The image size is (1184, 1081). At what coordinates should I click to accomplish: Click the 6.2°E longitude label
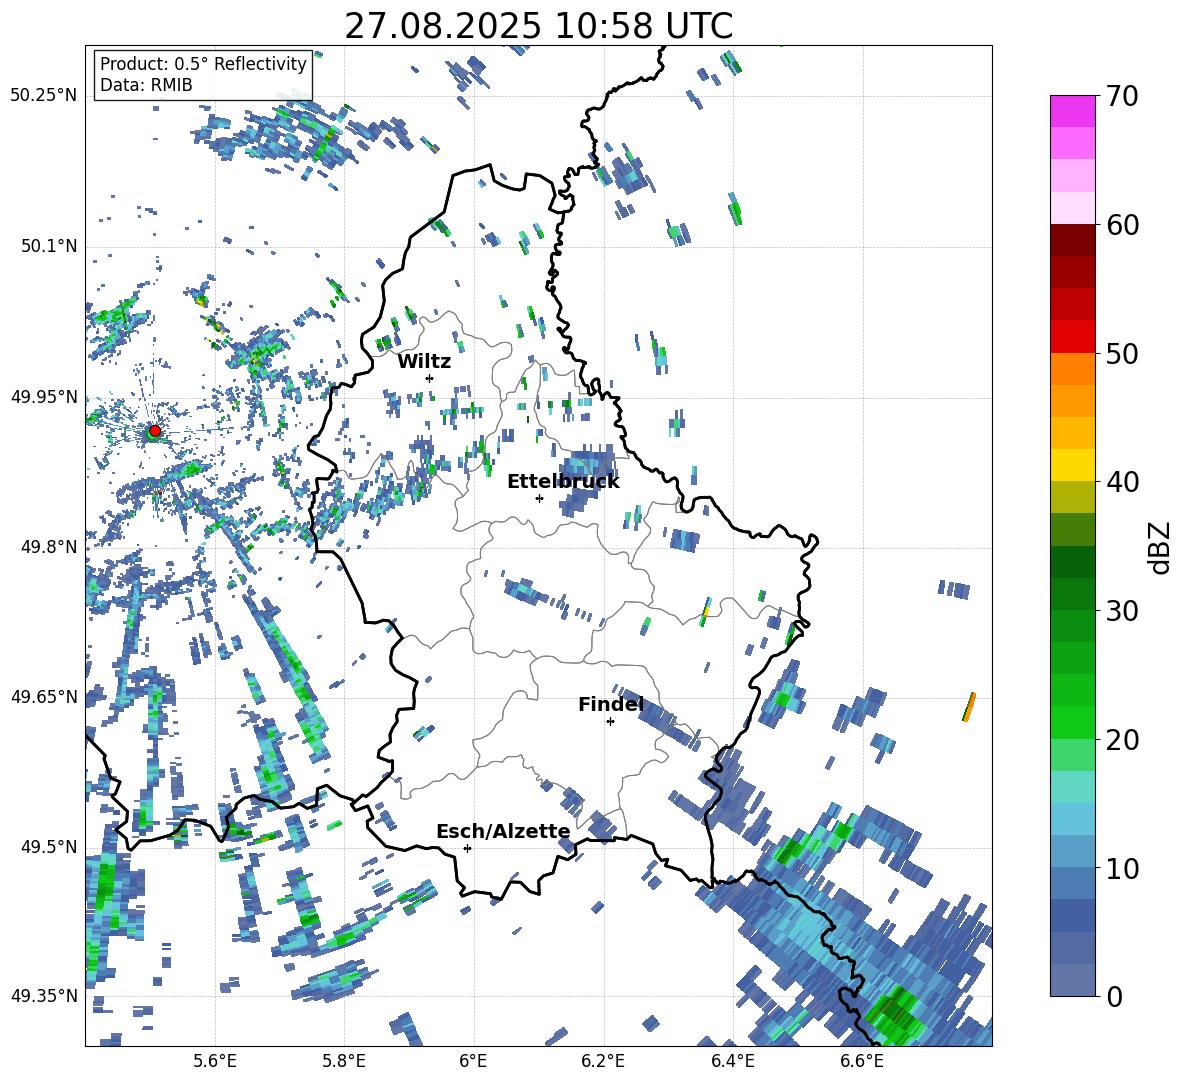click(603, 1061)
